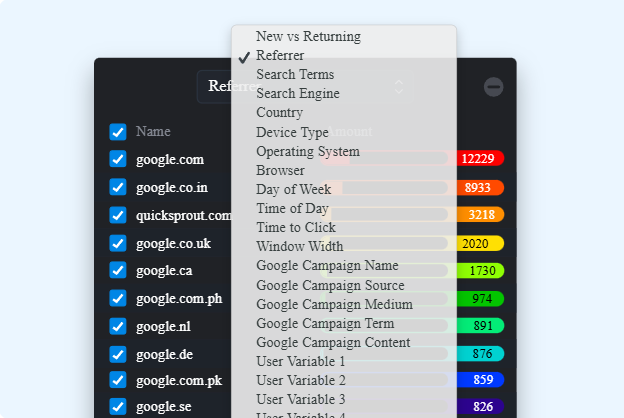Click the Name column header
The image size is (624, 418).
click(153, 131)
